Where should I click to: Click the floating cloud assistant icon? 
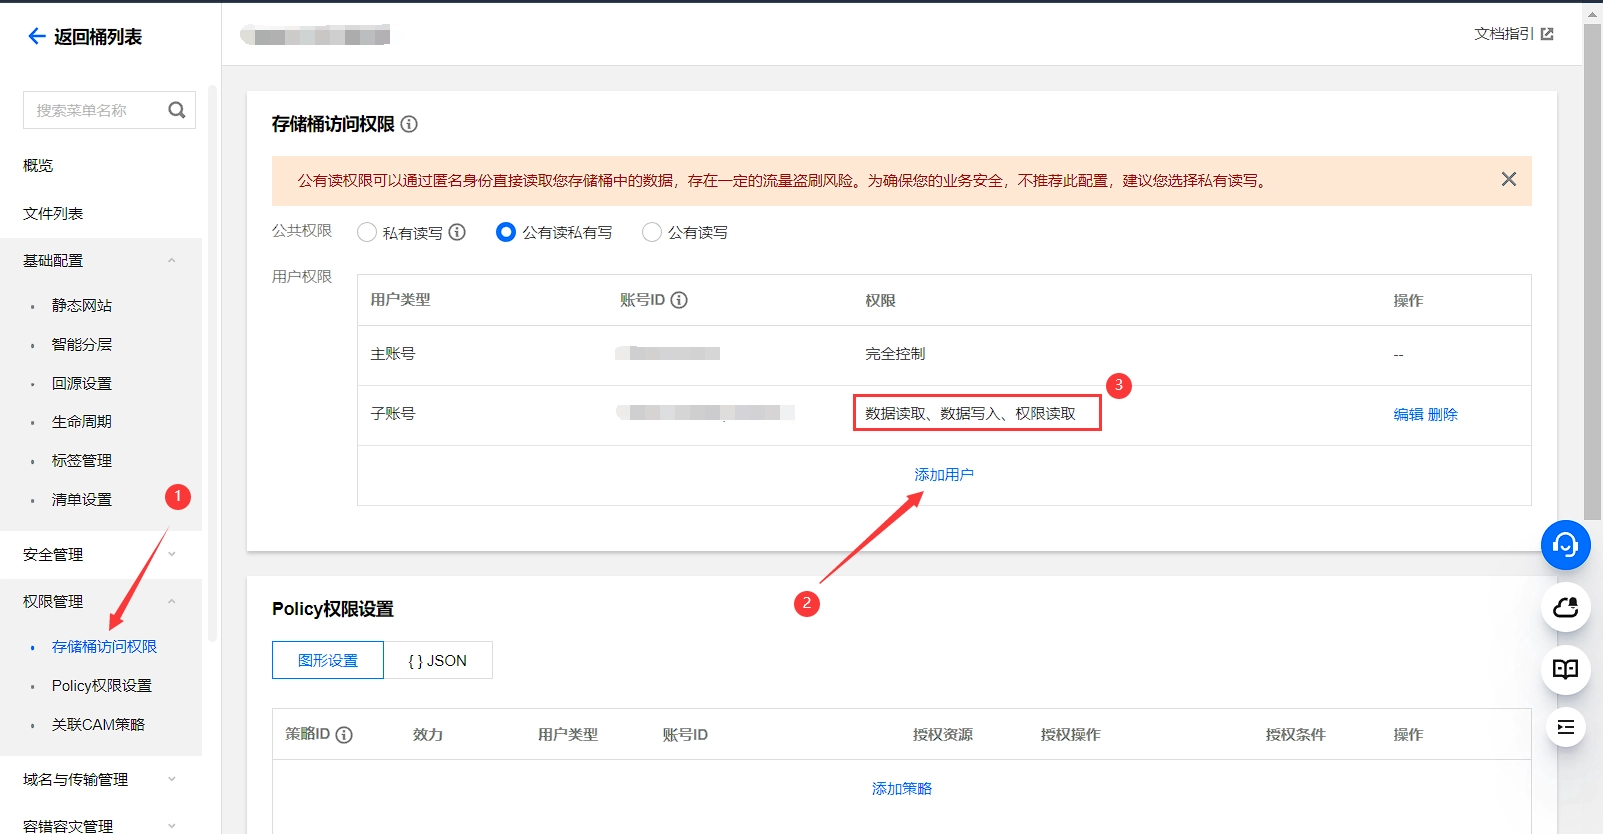1565,607
